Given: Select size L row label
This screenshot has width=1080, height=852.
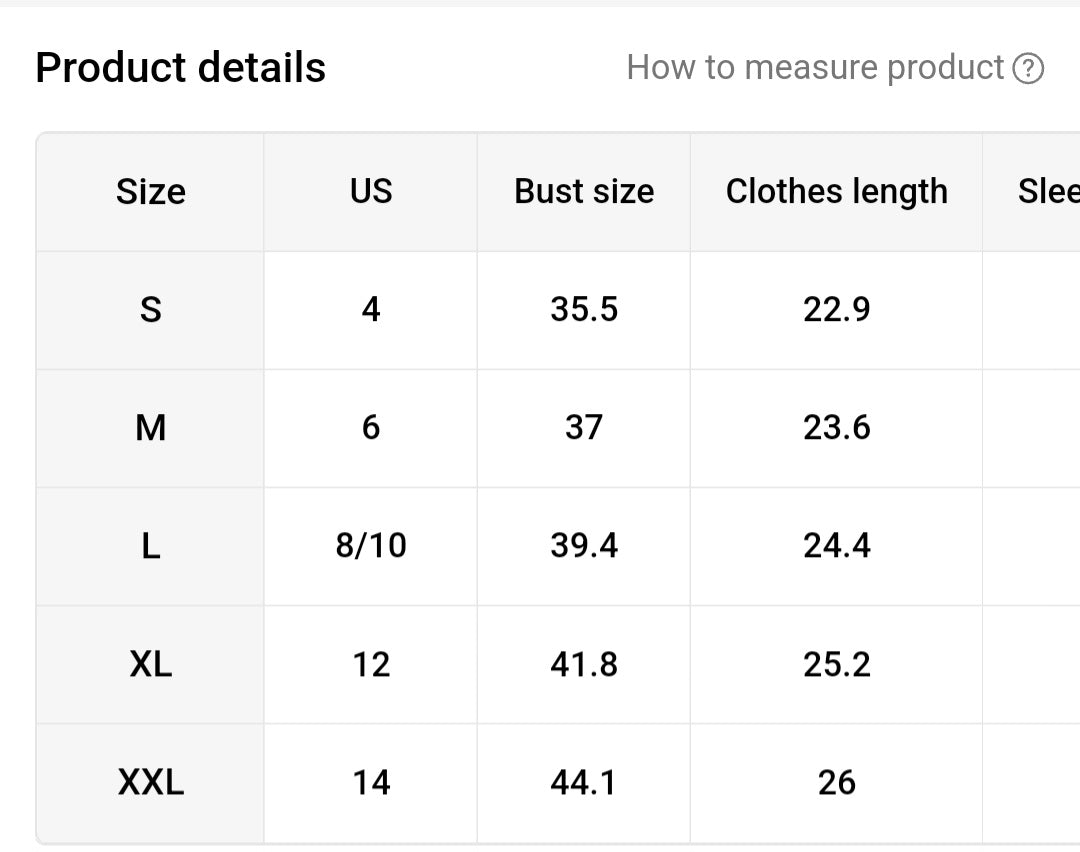Looking at the screenshot, I should [x=150, y=546].
